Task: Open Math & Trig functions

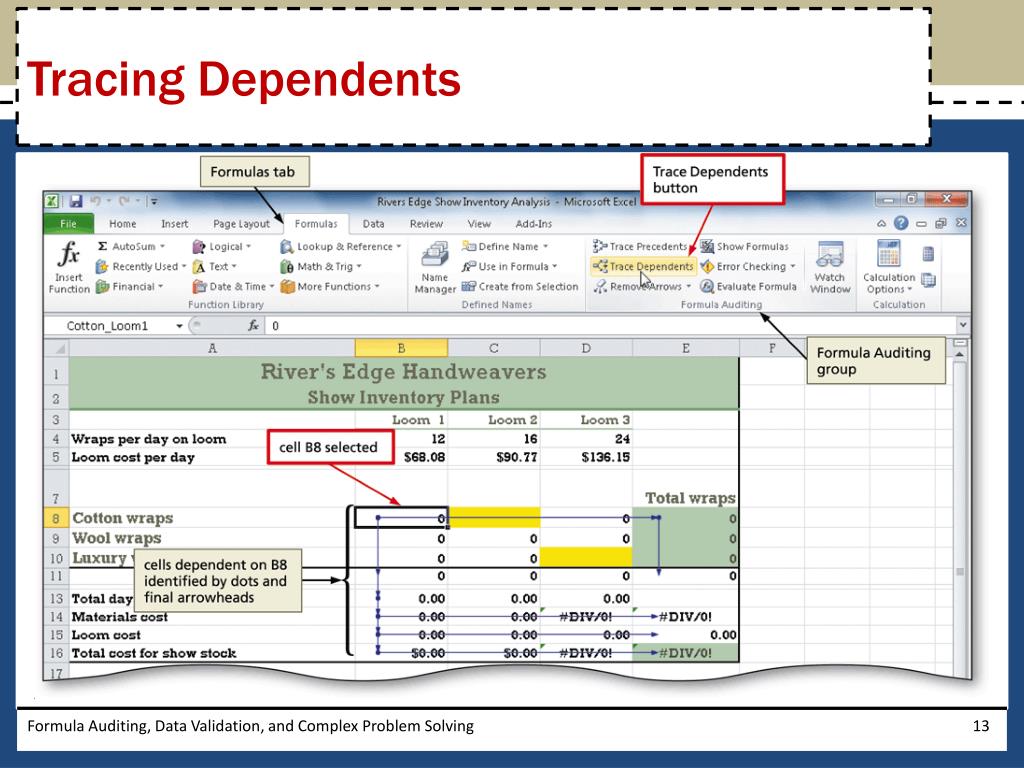Action: [x=320, y=266]
